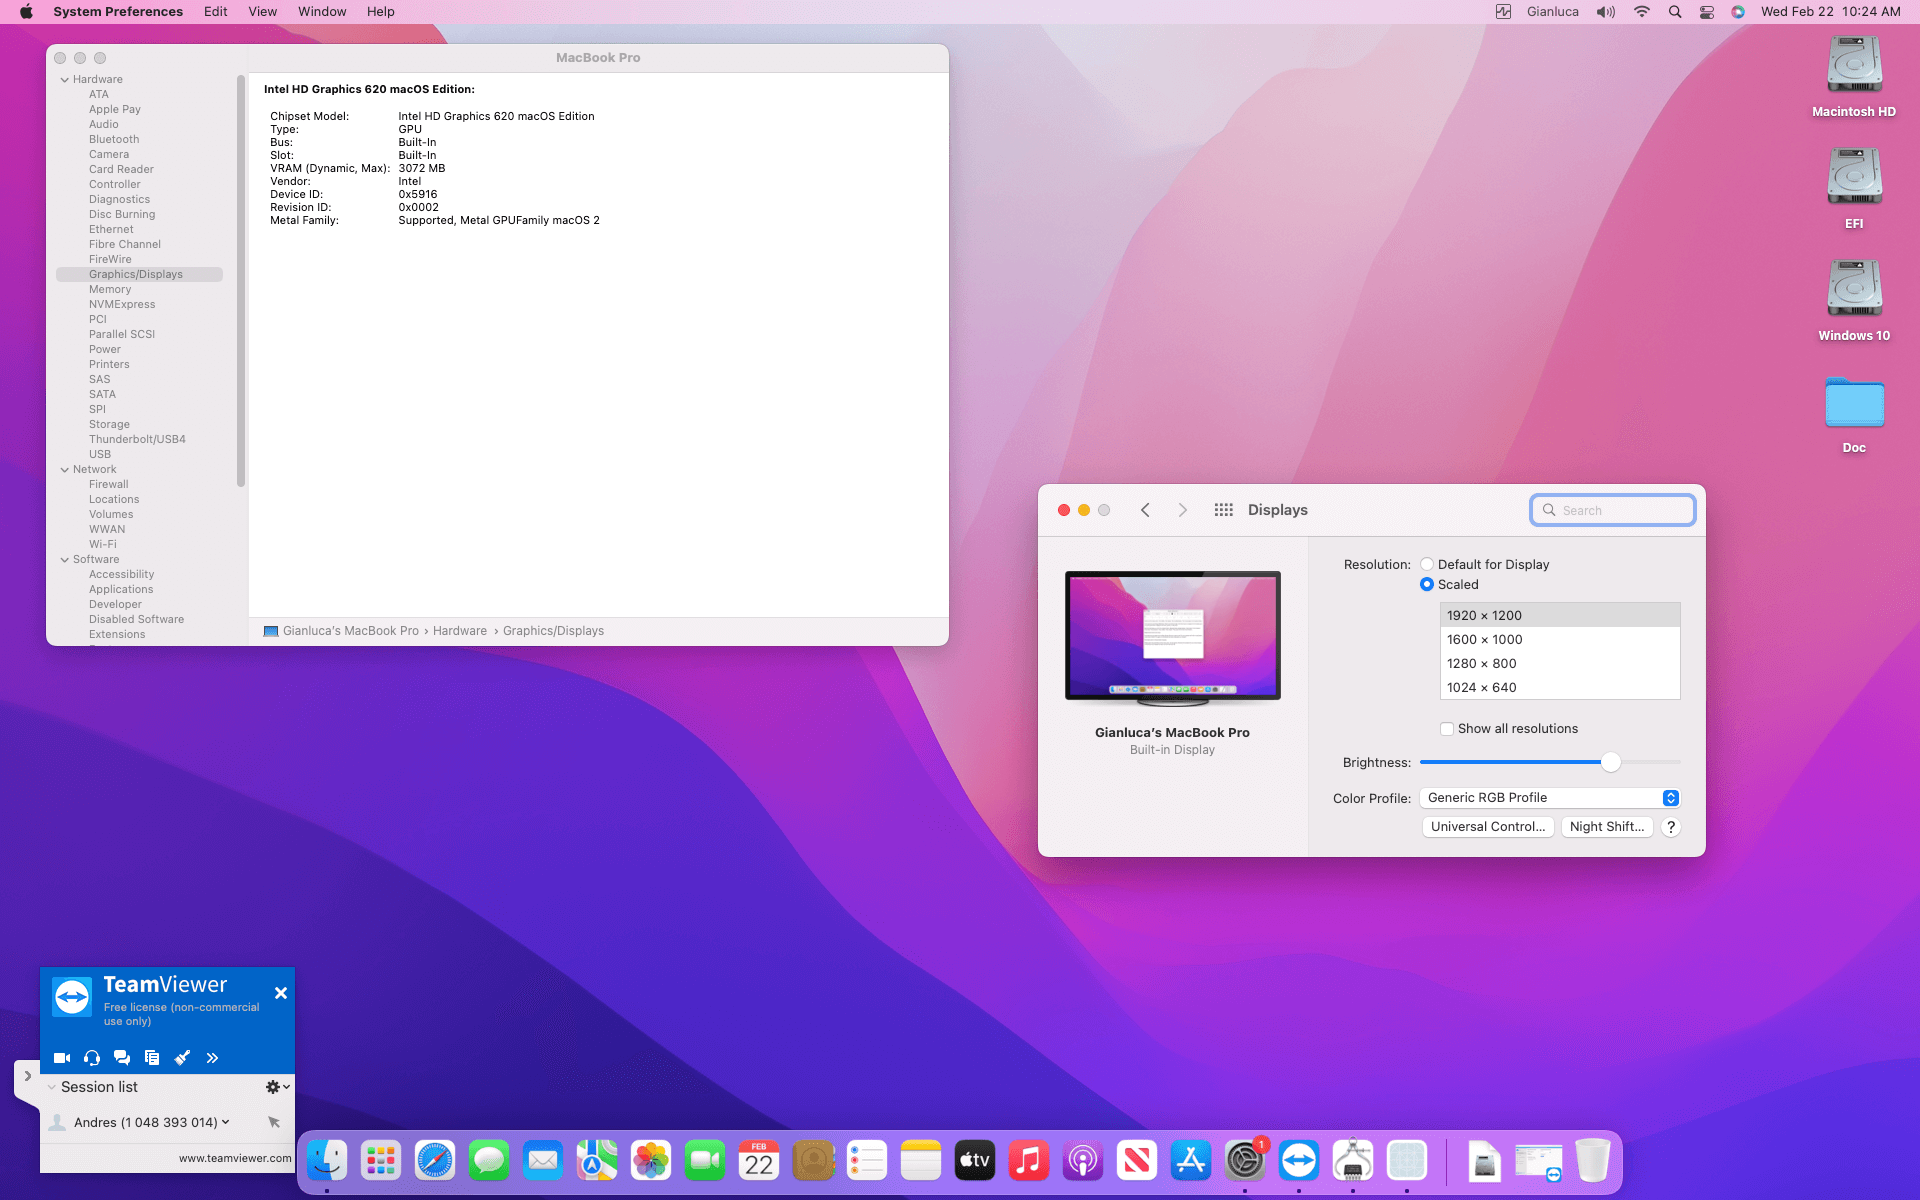Choose 1024 × 640 resolution
The width and height of the screenshot is (1920, 1200).
point(1560,687)
